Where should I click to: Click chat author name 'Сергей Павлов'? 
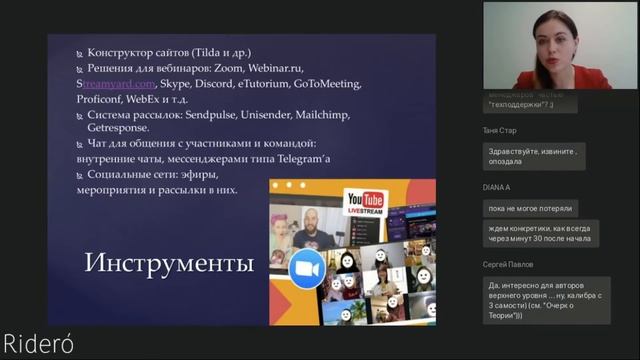(508, 264)
